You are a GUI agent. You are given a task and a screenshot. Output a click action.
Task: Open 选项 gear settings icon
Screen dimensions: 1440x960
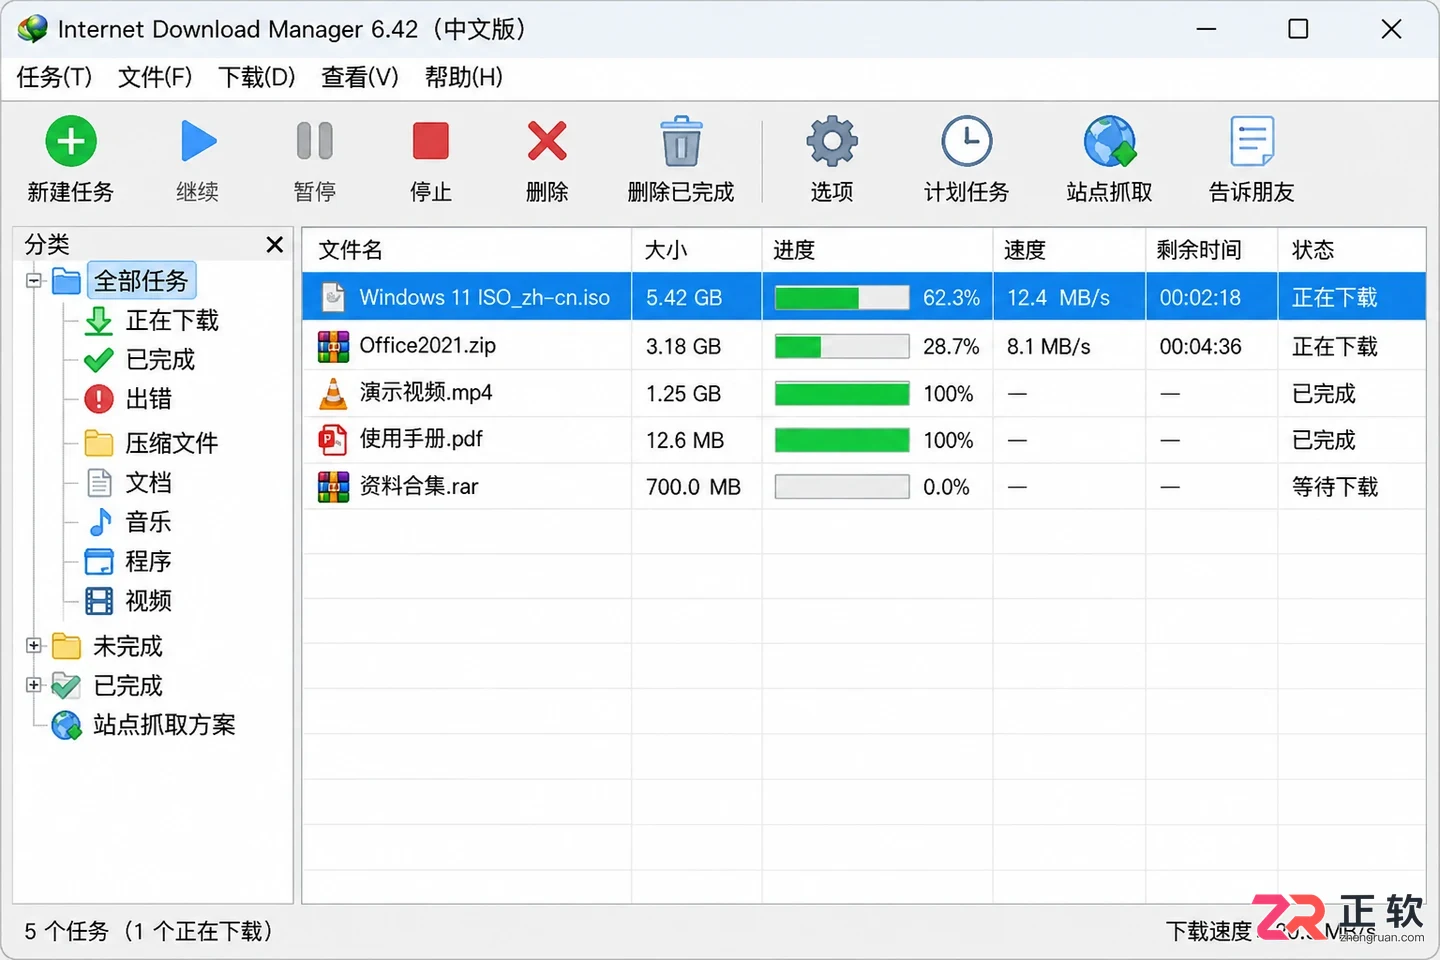point(832,141)
